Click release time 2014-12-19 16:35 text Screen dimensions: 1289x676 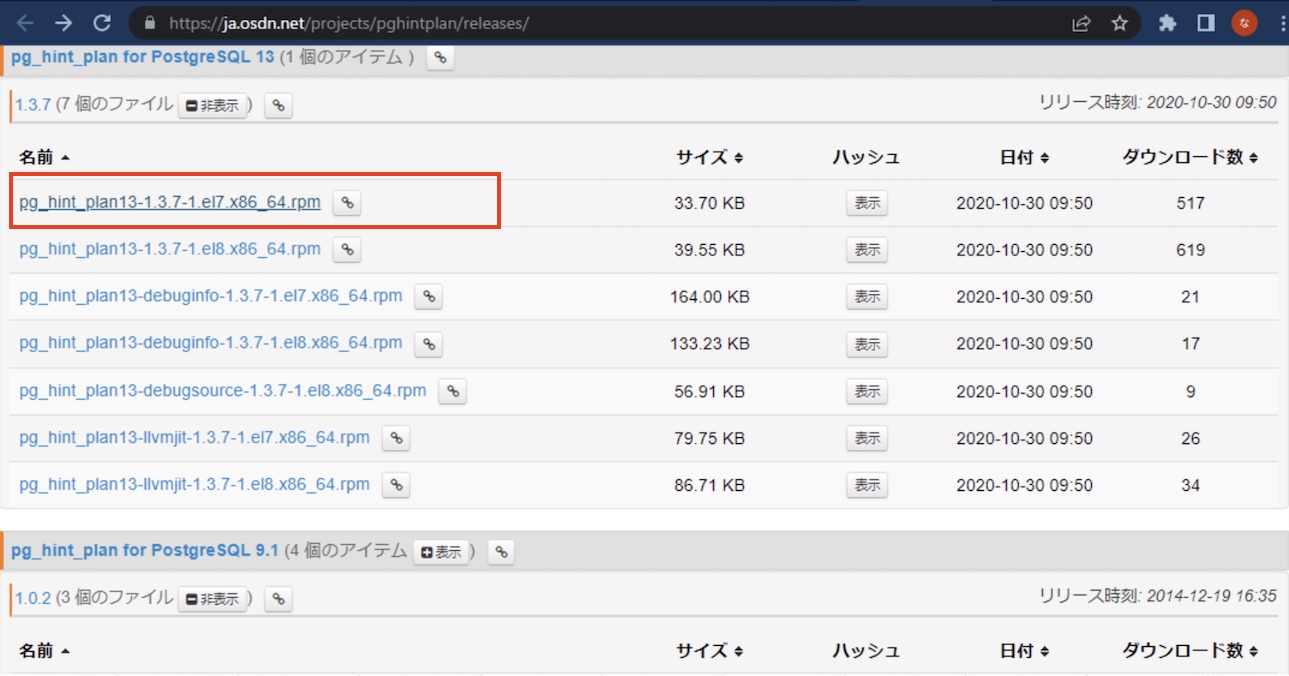tap(1158, 596)
